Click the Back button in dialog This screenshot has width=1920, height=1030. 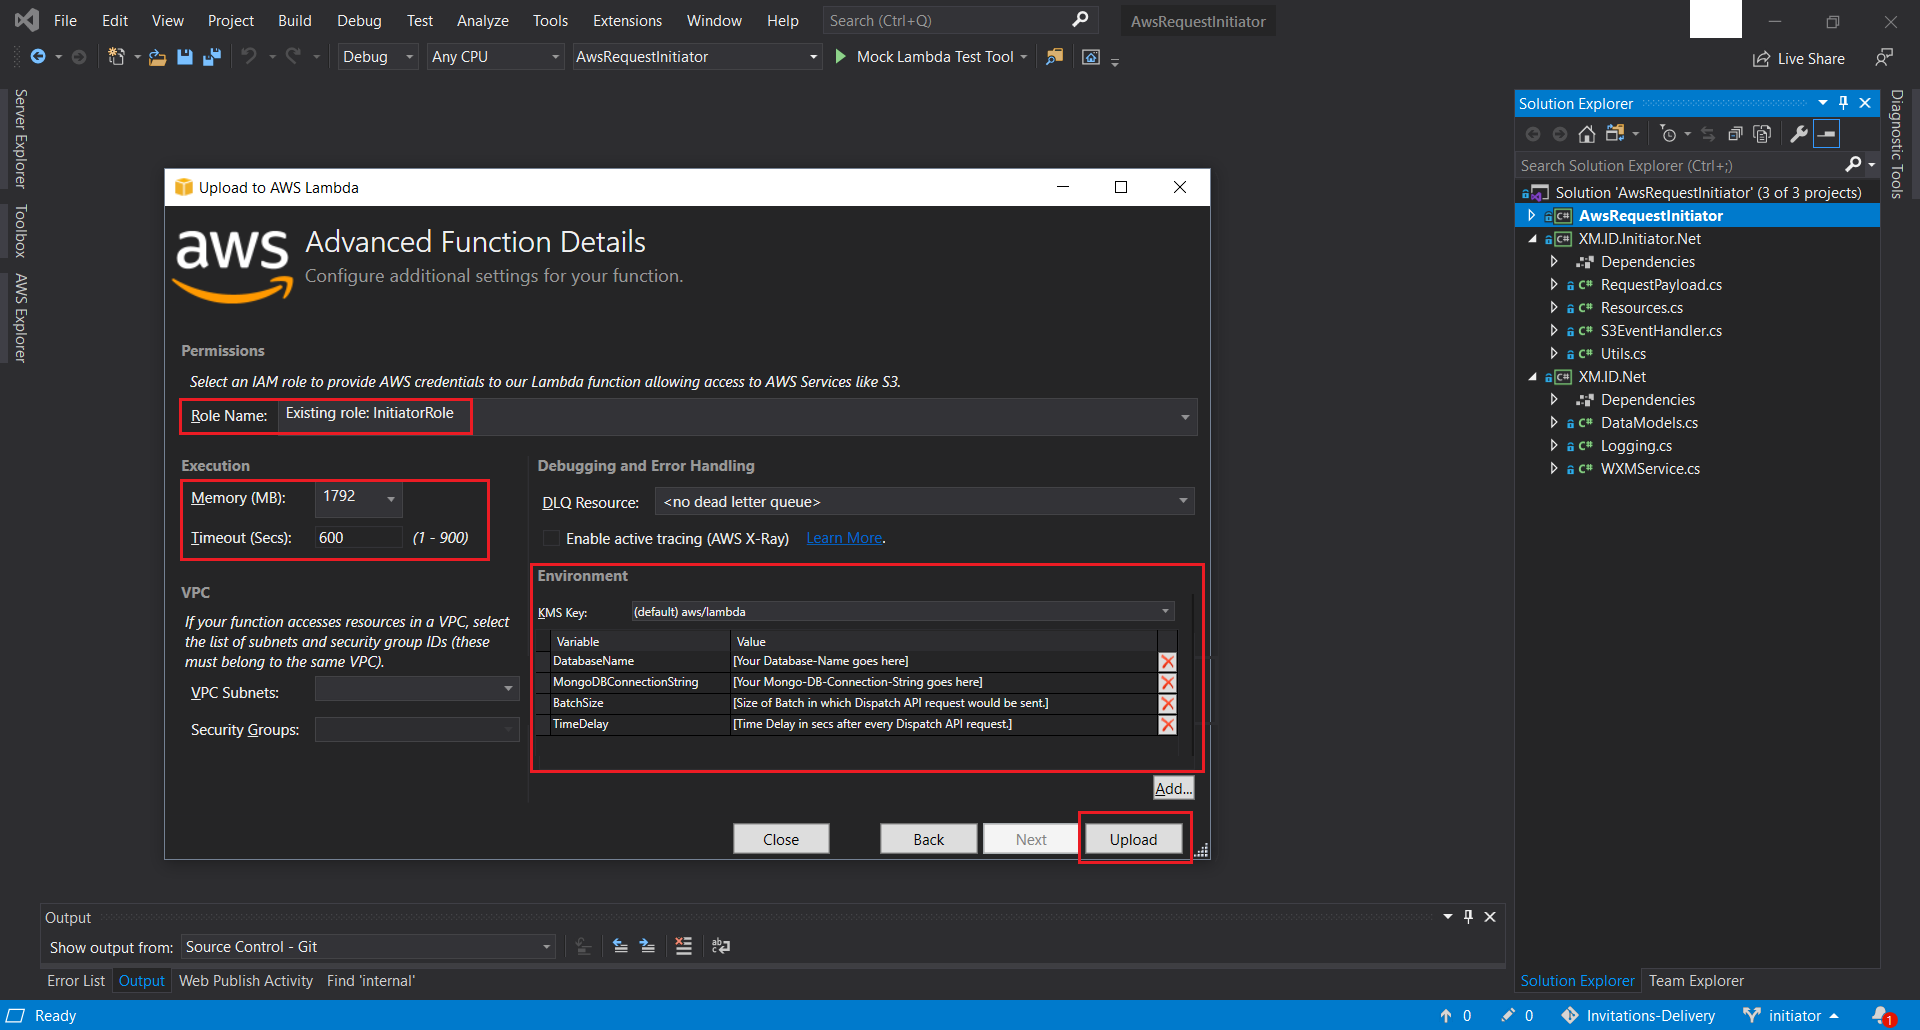point(928,839)
